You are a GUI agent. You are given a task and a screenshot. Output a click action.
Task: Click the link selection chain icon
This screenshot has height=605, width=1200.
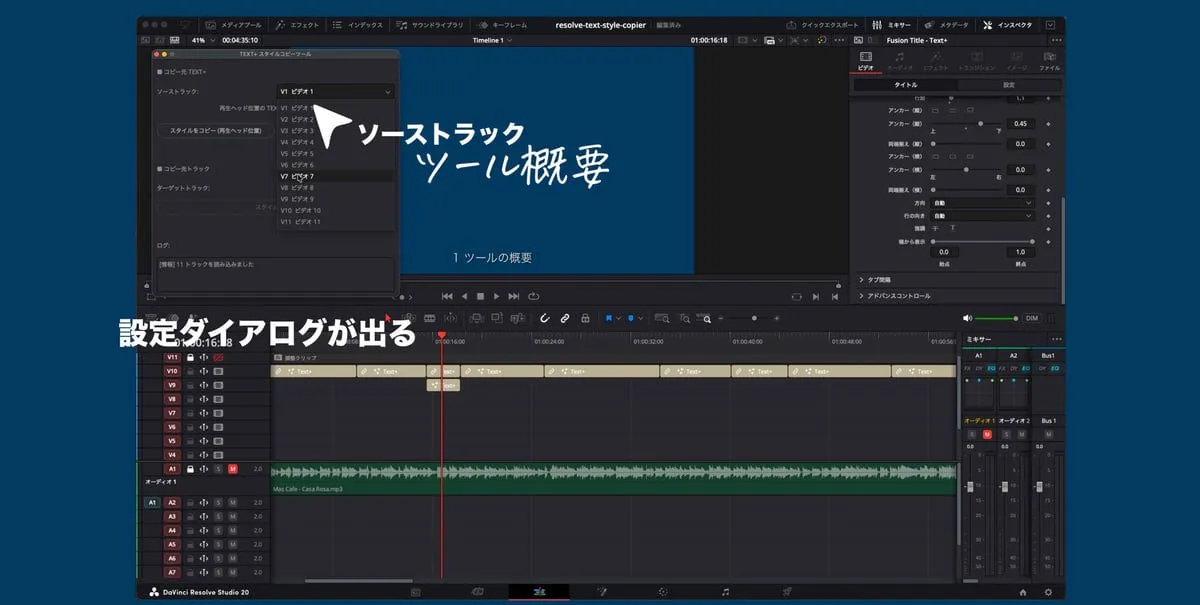[565, 318]
